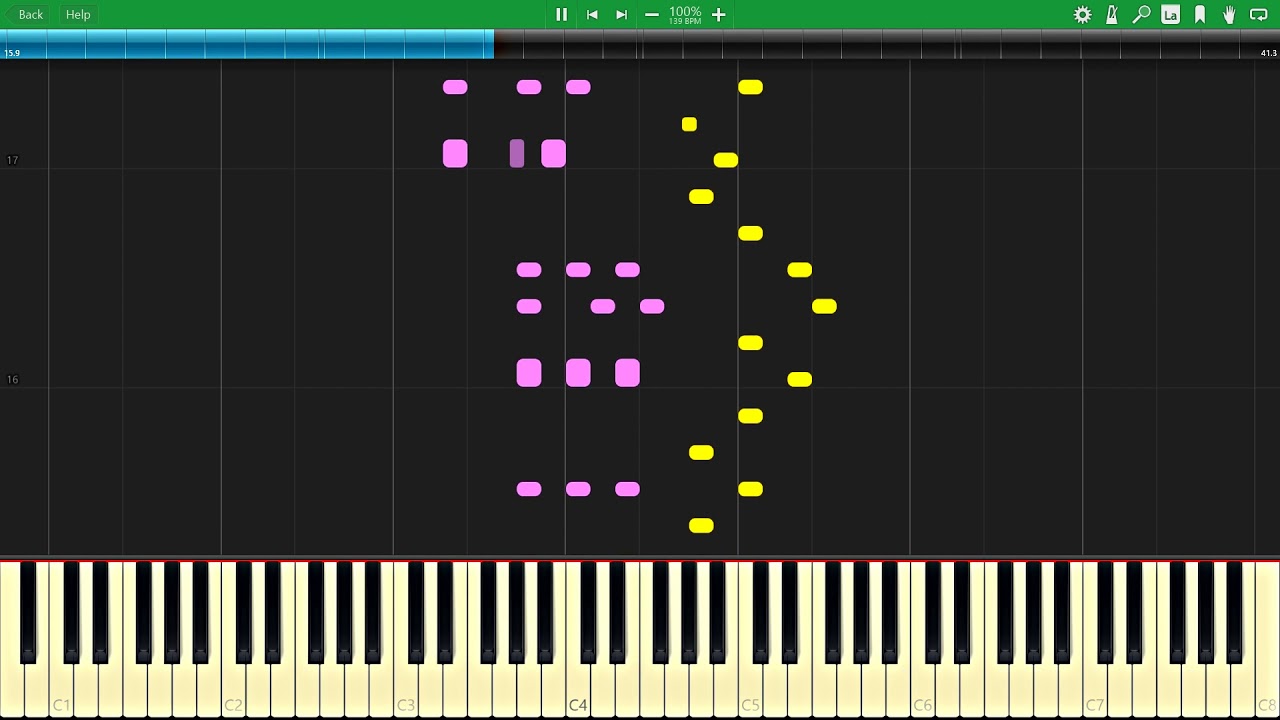
Task: Play the C4 piano key
Action: [577, 690]
